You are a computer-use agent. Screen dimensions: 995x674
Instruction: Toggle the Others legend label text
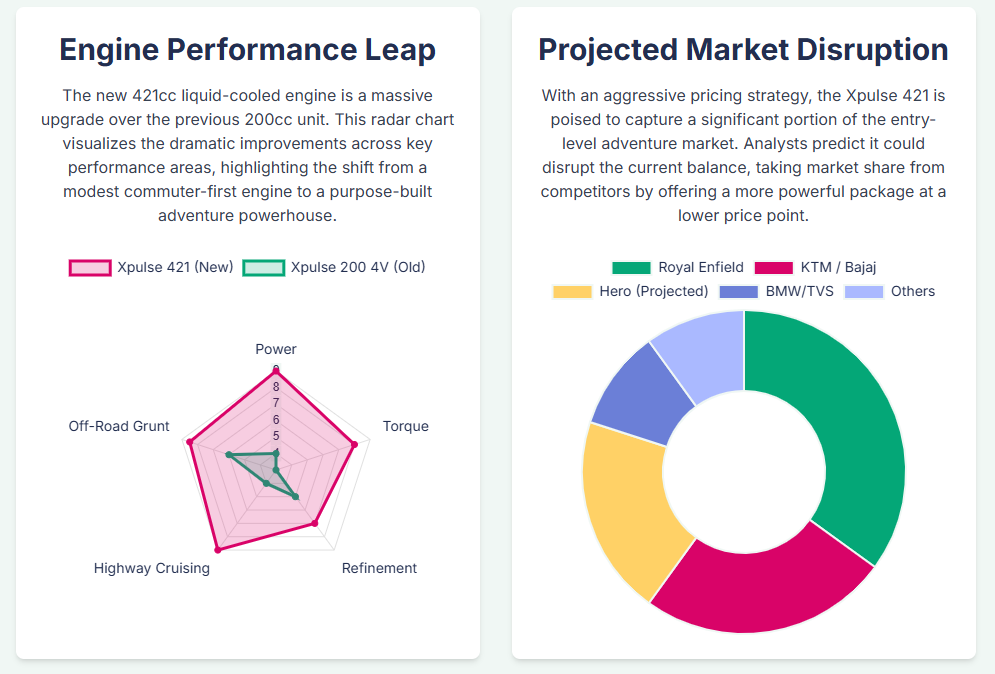click(x=912, y=291)
